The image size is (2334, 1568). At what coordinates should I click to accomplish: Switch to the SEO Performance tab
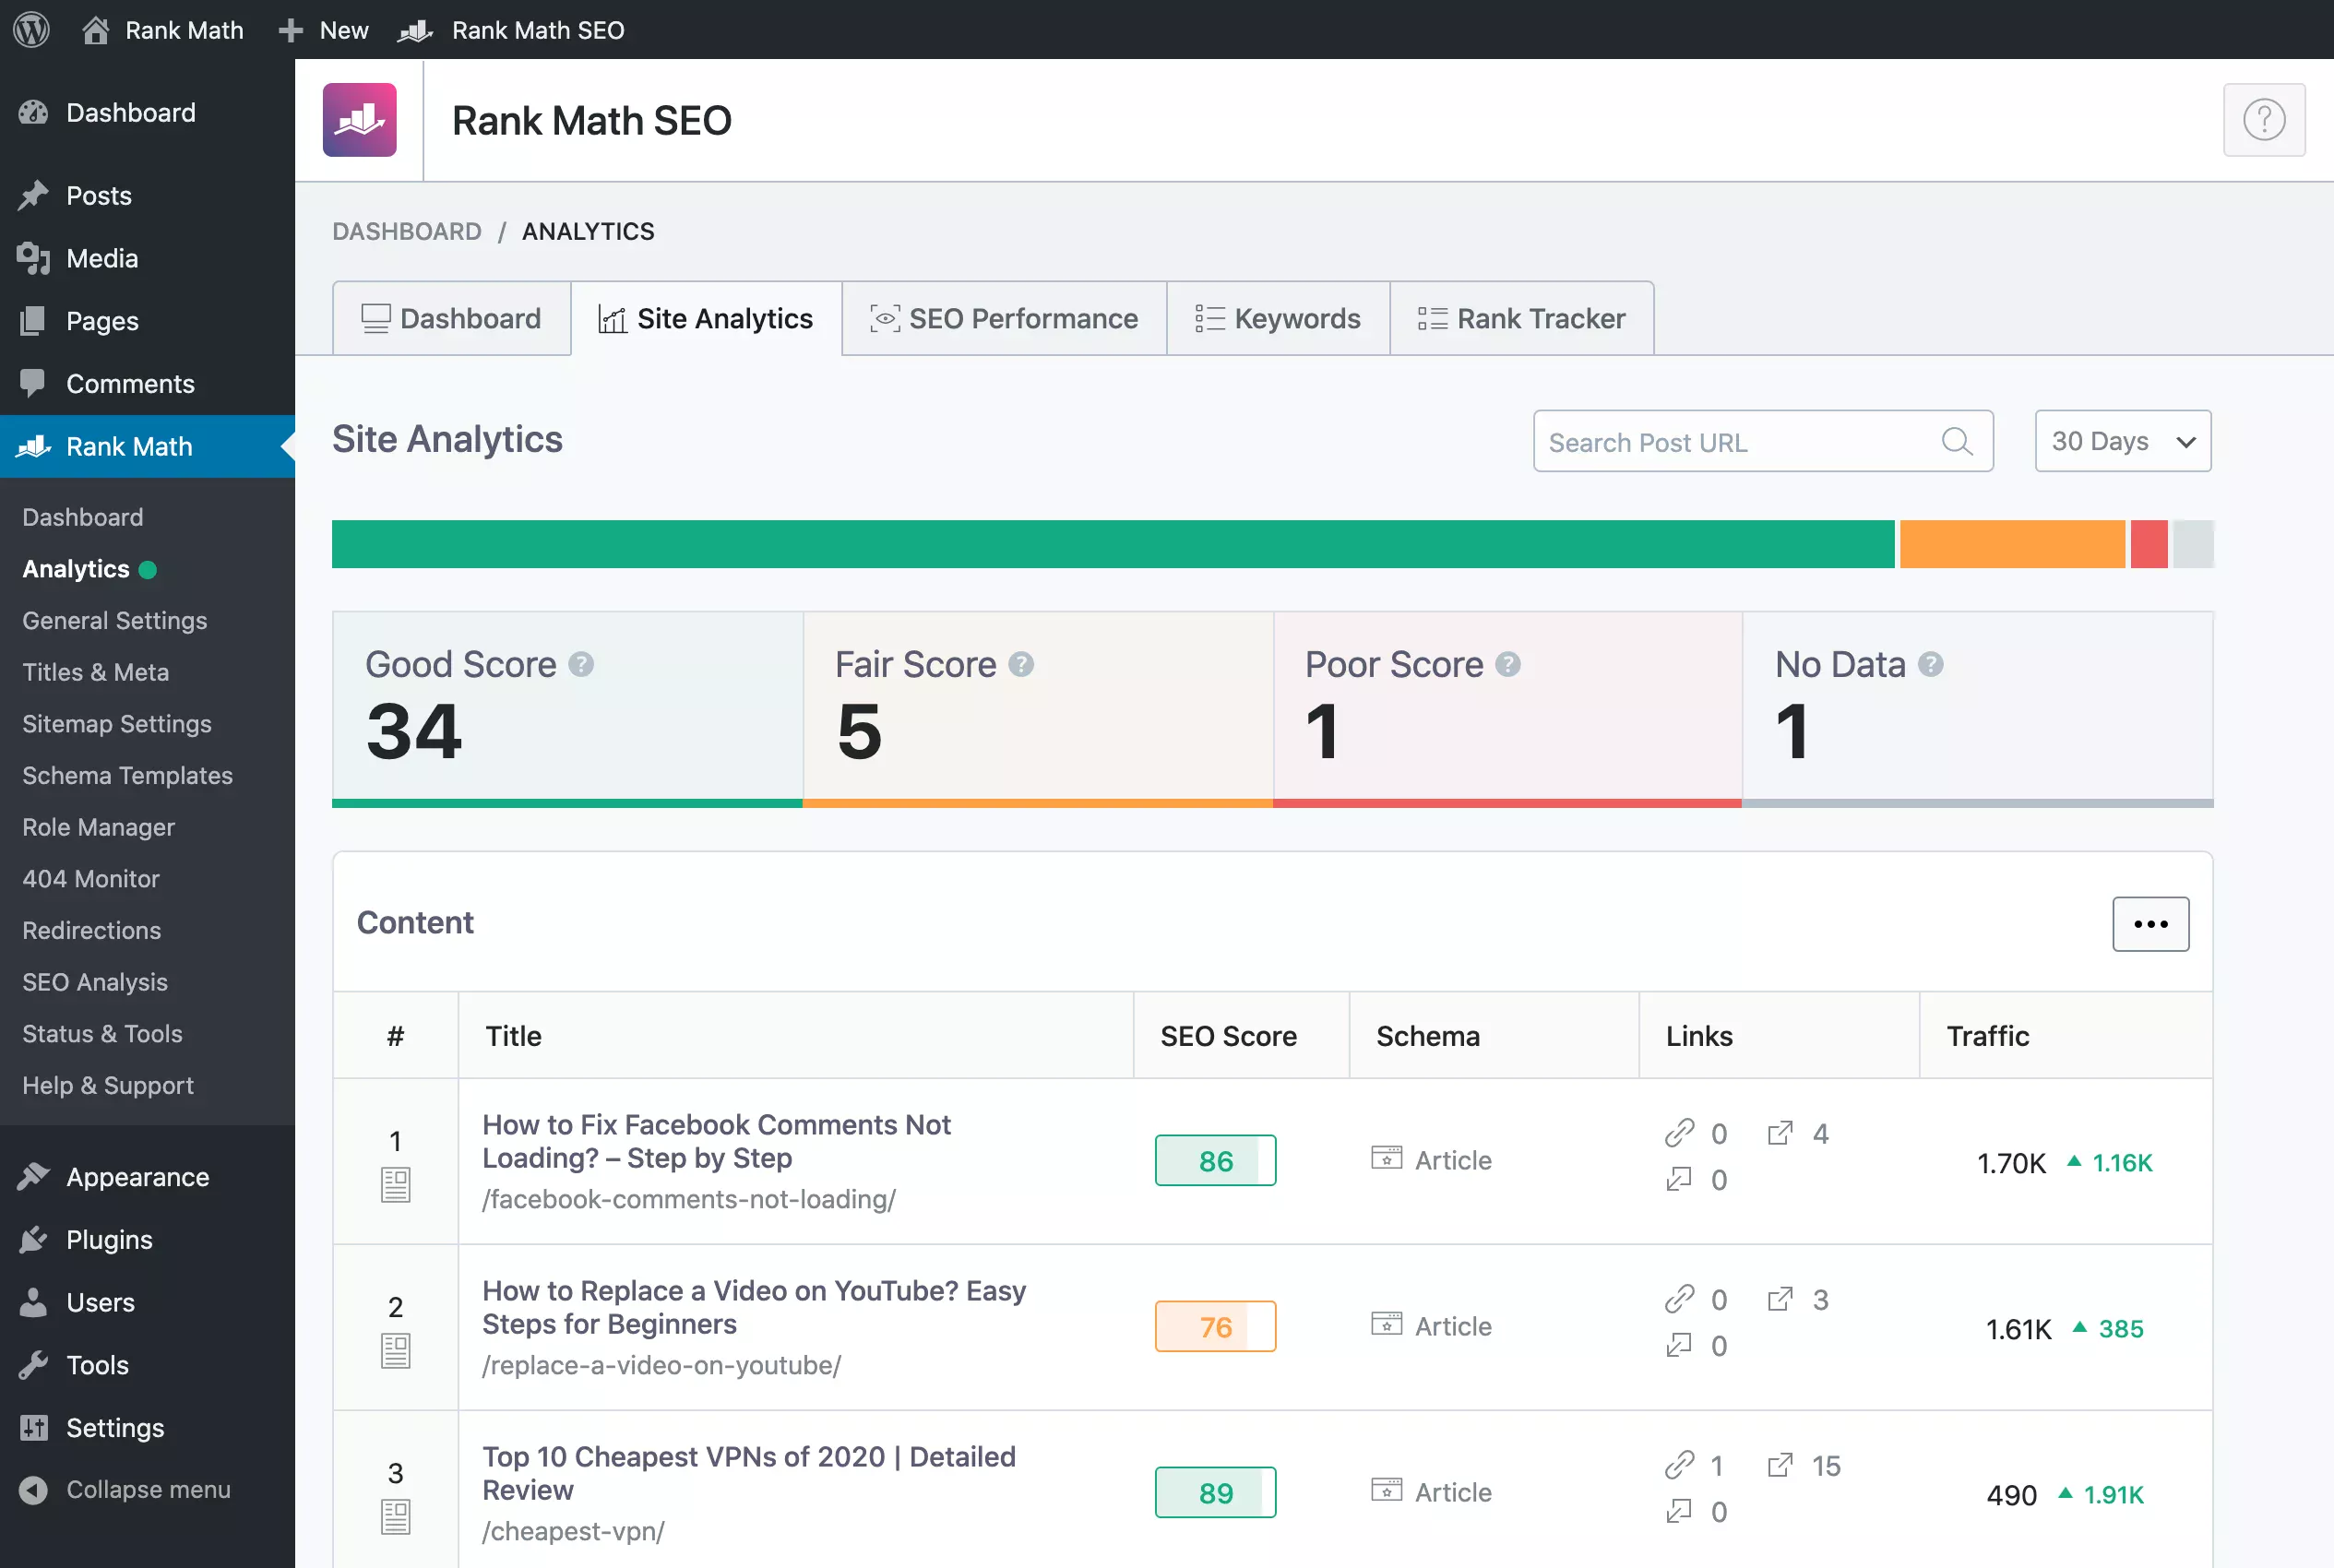(1004, 319)
